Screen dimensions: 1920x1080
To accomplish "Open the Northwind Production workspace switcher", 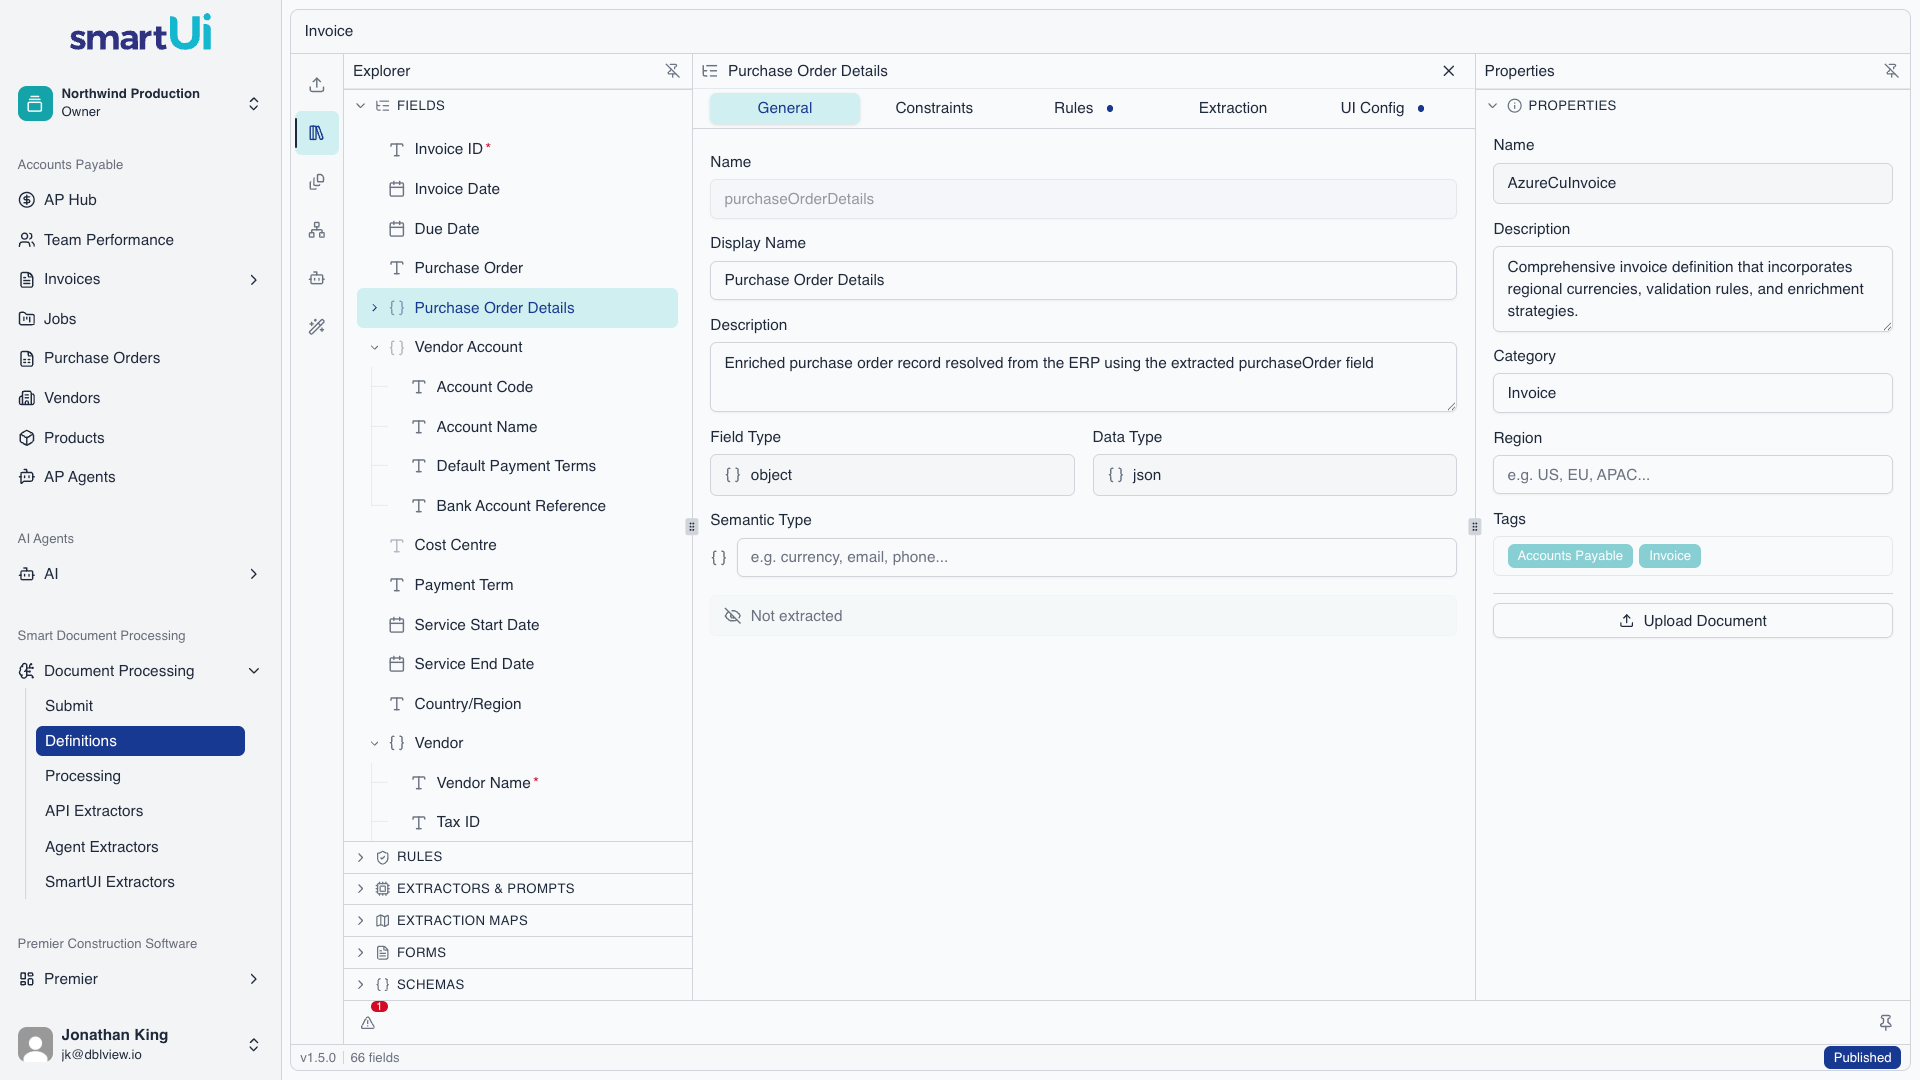I will click(x=140, y=102).
